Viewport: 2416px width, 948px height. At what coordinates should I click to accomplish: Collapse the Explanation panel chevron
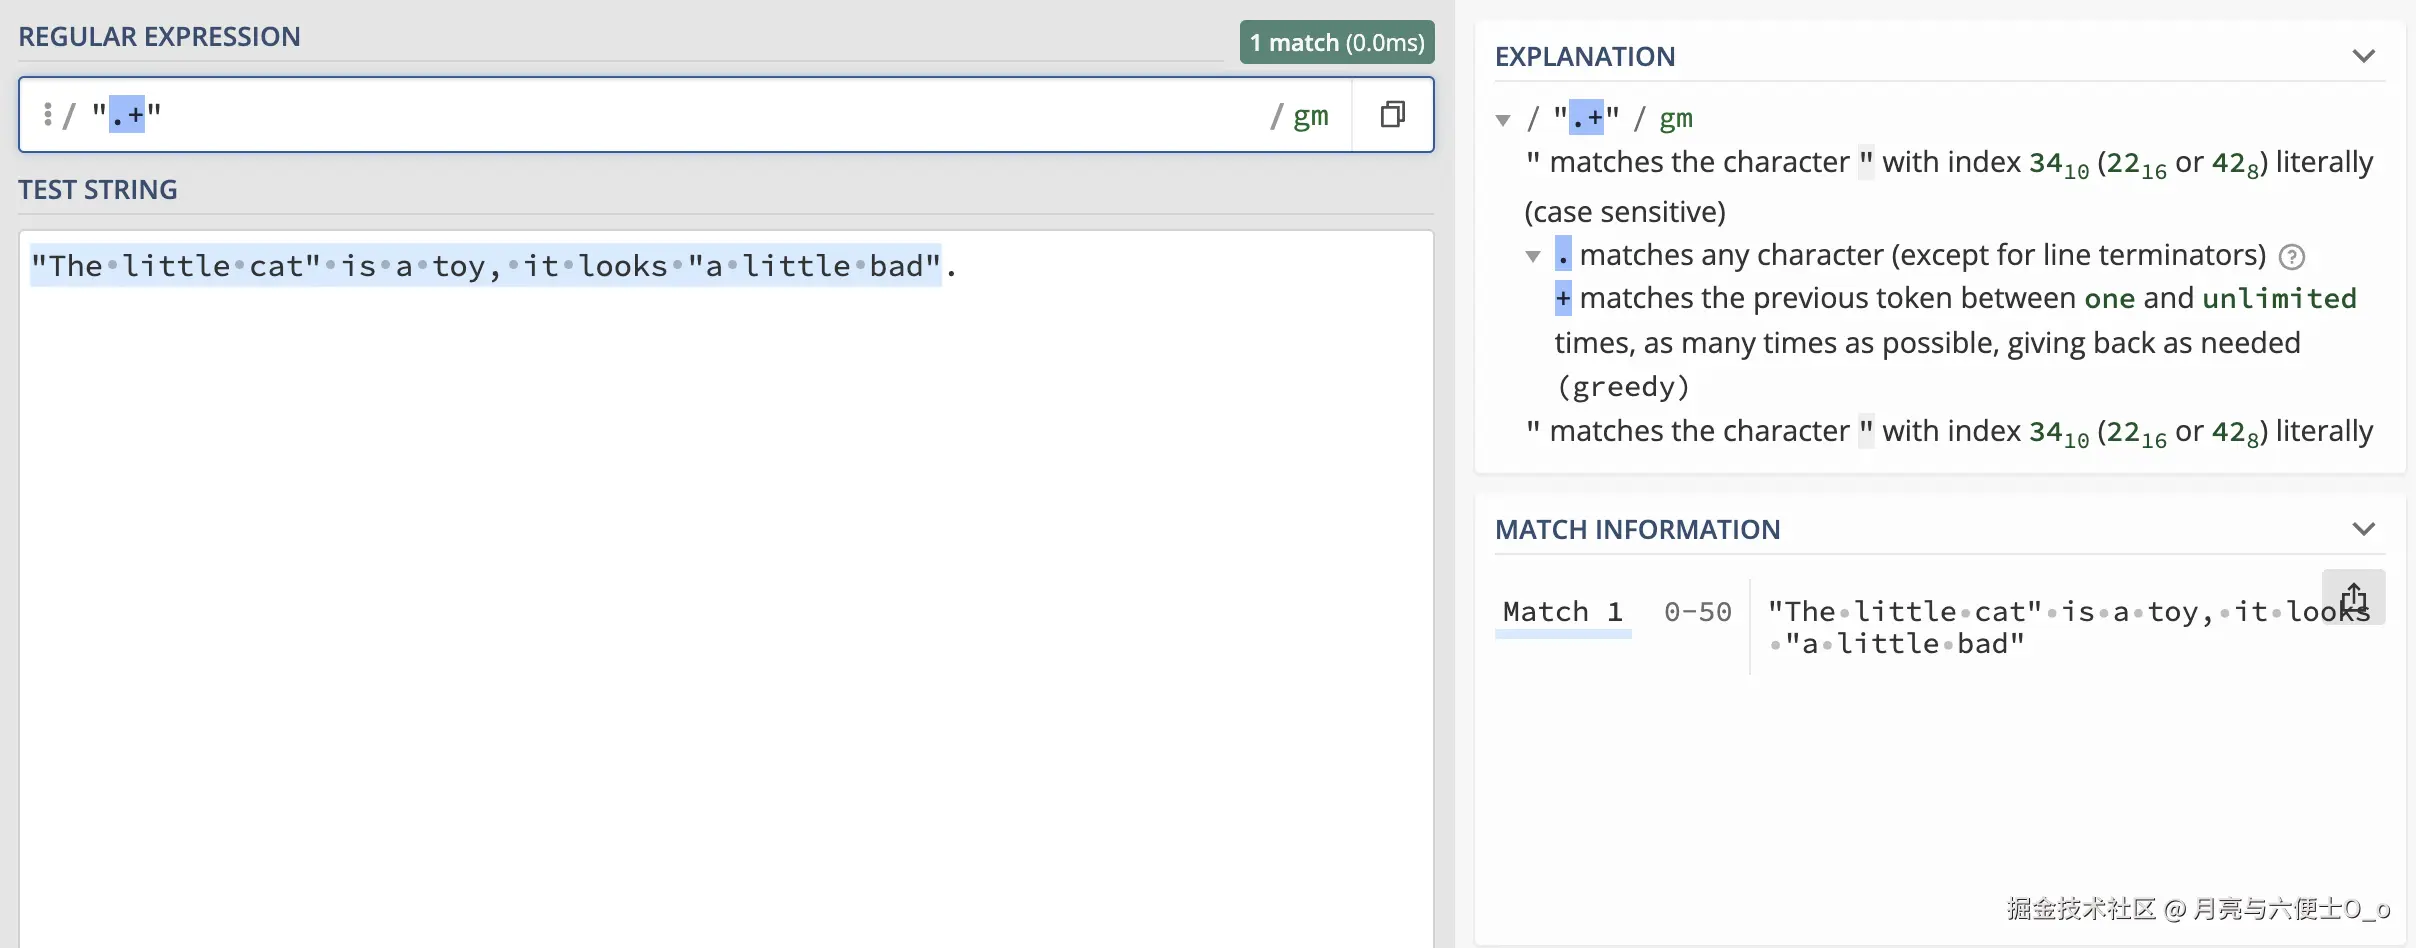tap(2363, 56)
